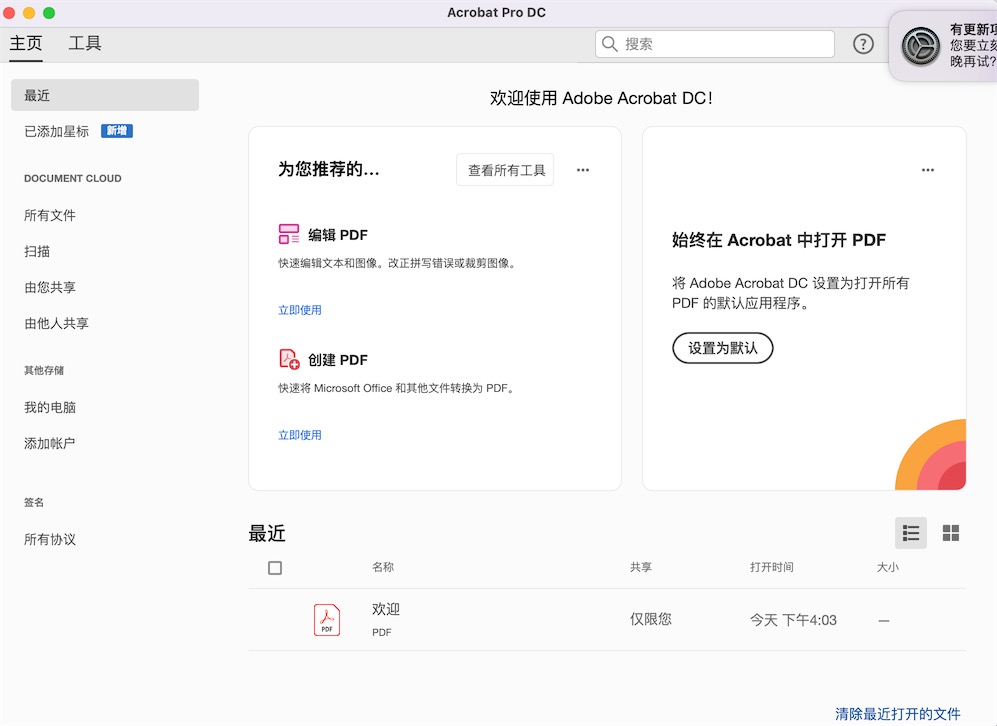Sort by the 大小 column header
Screen dimensions: 997x726
[x=888, y=567]
